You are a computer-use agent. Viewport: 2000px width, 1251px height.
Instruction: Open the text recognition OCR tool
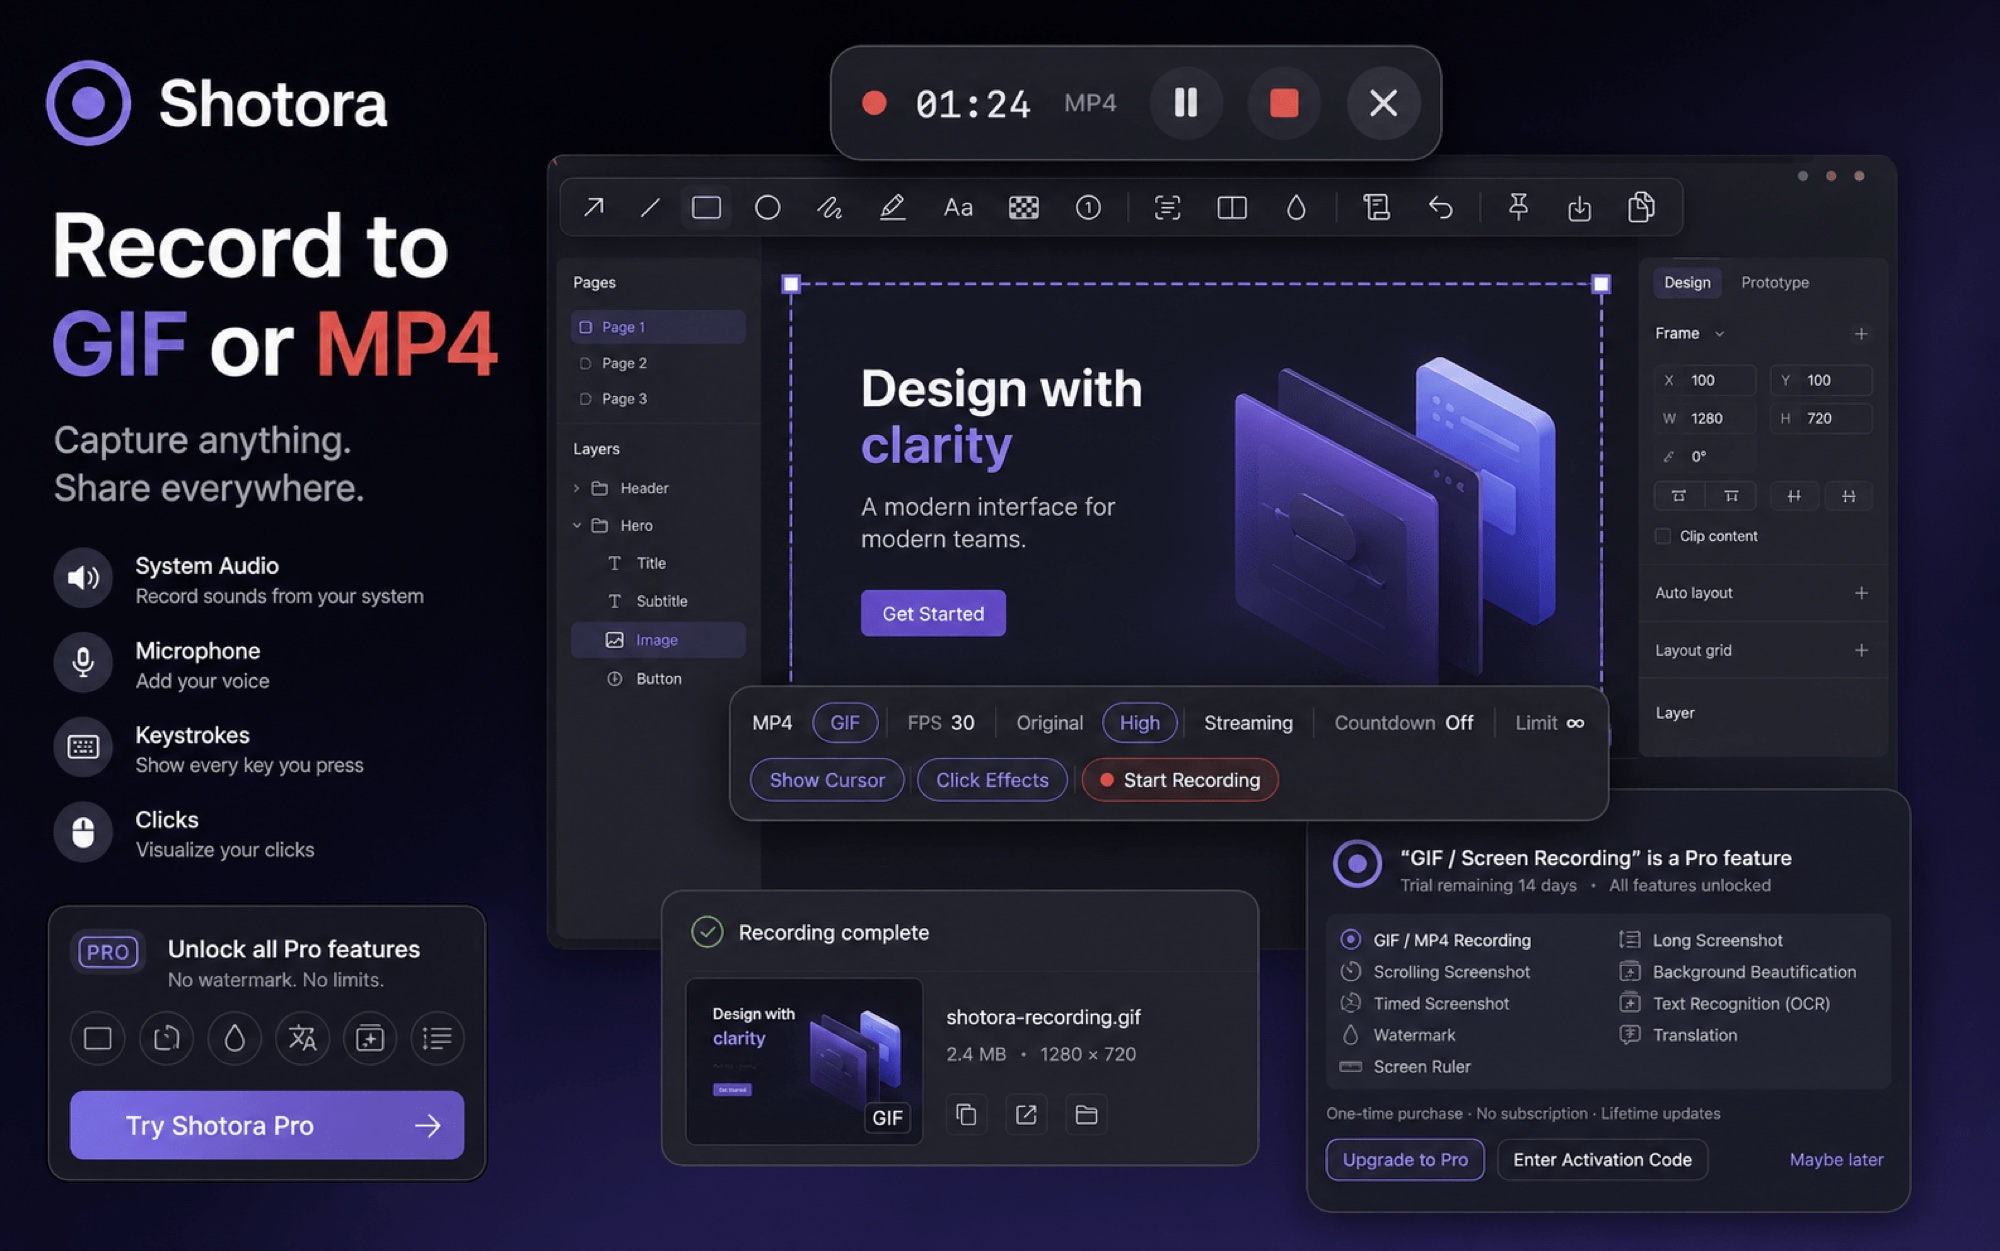tap(1167, 207)
